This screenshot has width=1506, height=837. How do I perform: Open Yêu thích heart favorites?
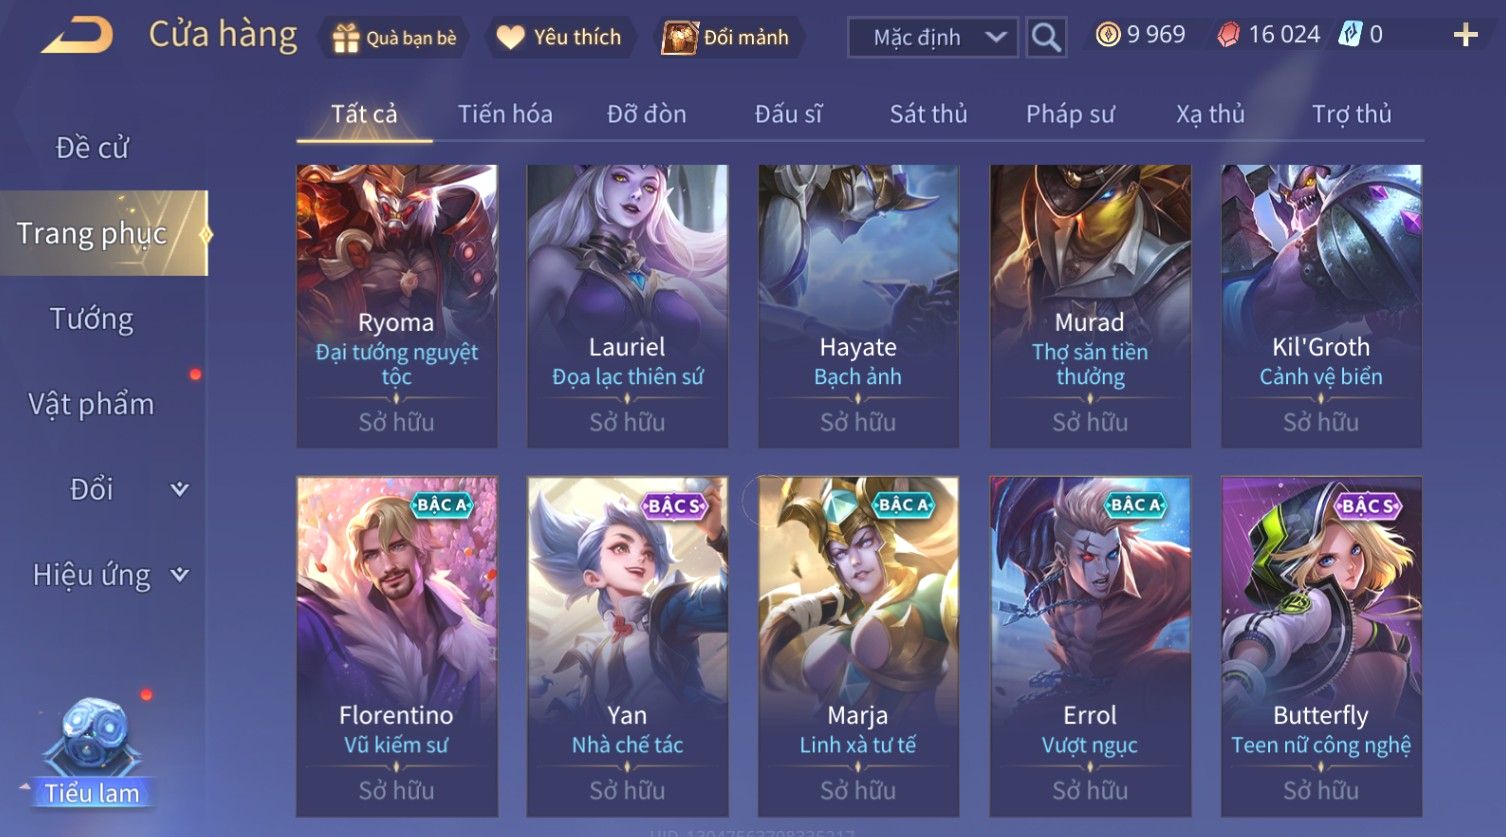pos(510,38)
